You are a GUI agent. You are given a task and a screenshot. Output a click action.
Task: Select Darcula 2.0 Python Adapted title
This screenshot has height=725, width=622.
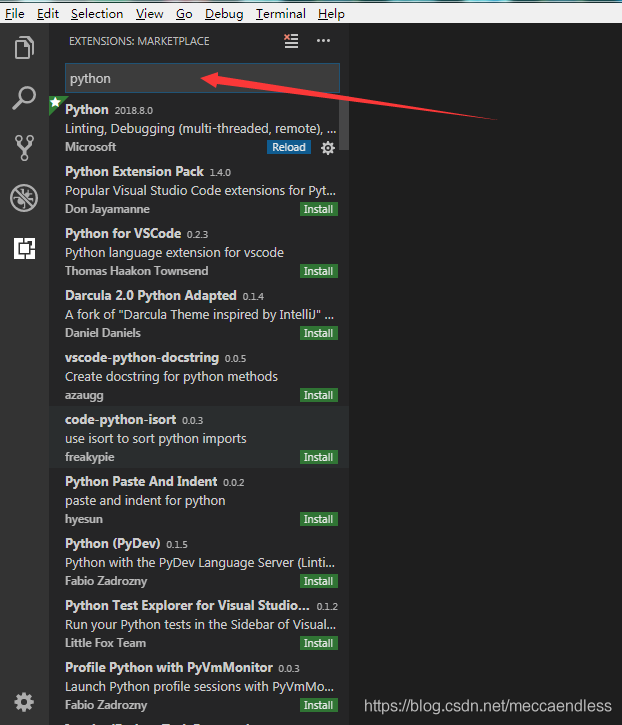pyautogui.click(x=151, y=295)
